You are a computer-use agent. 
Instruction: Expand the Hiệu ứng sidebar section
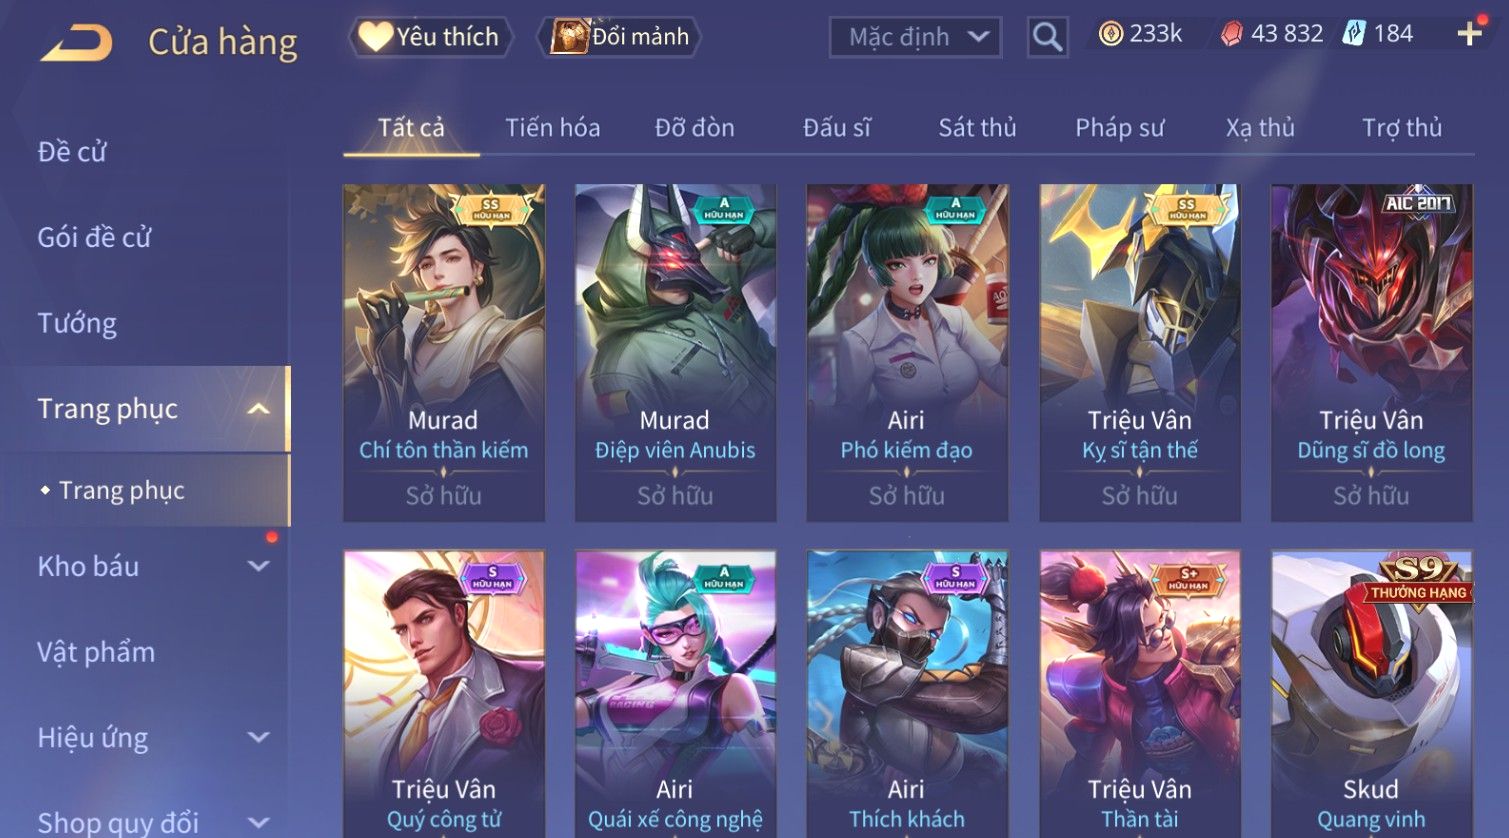[258, 738]
